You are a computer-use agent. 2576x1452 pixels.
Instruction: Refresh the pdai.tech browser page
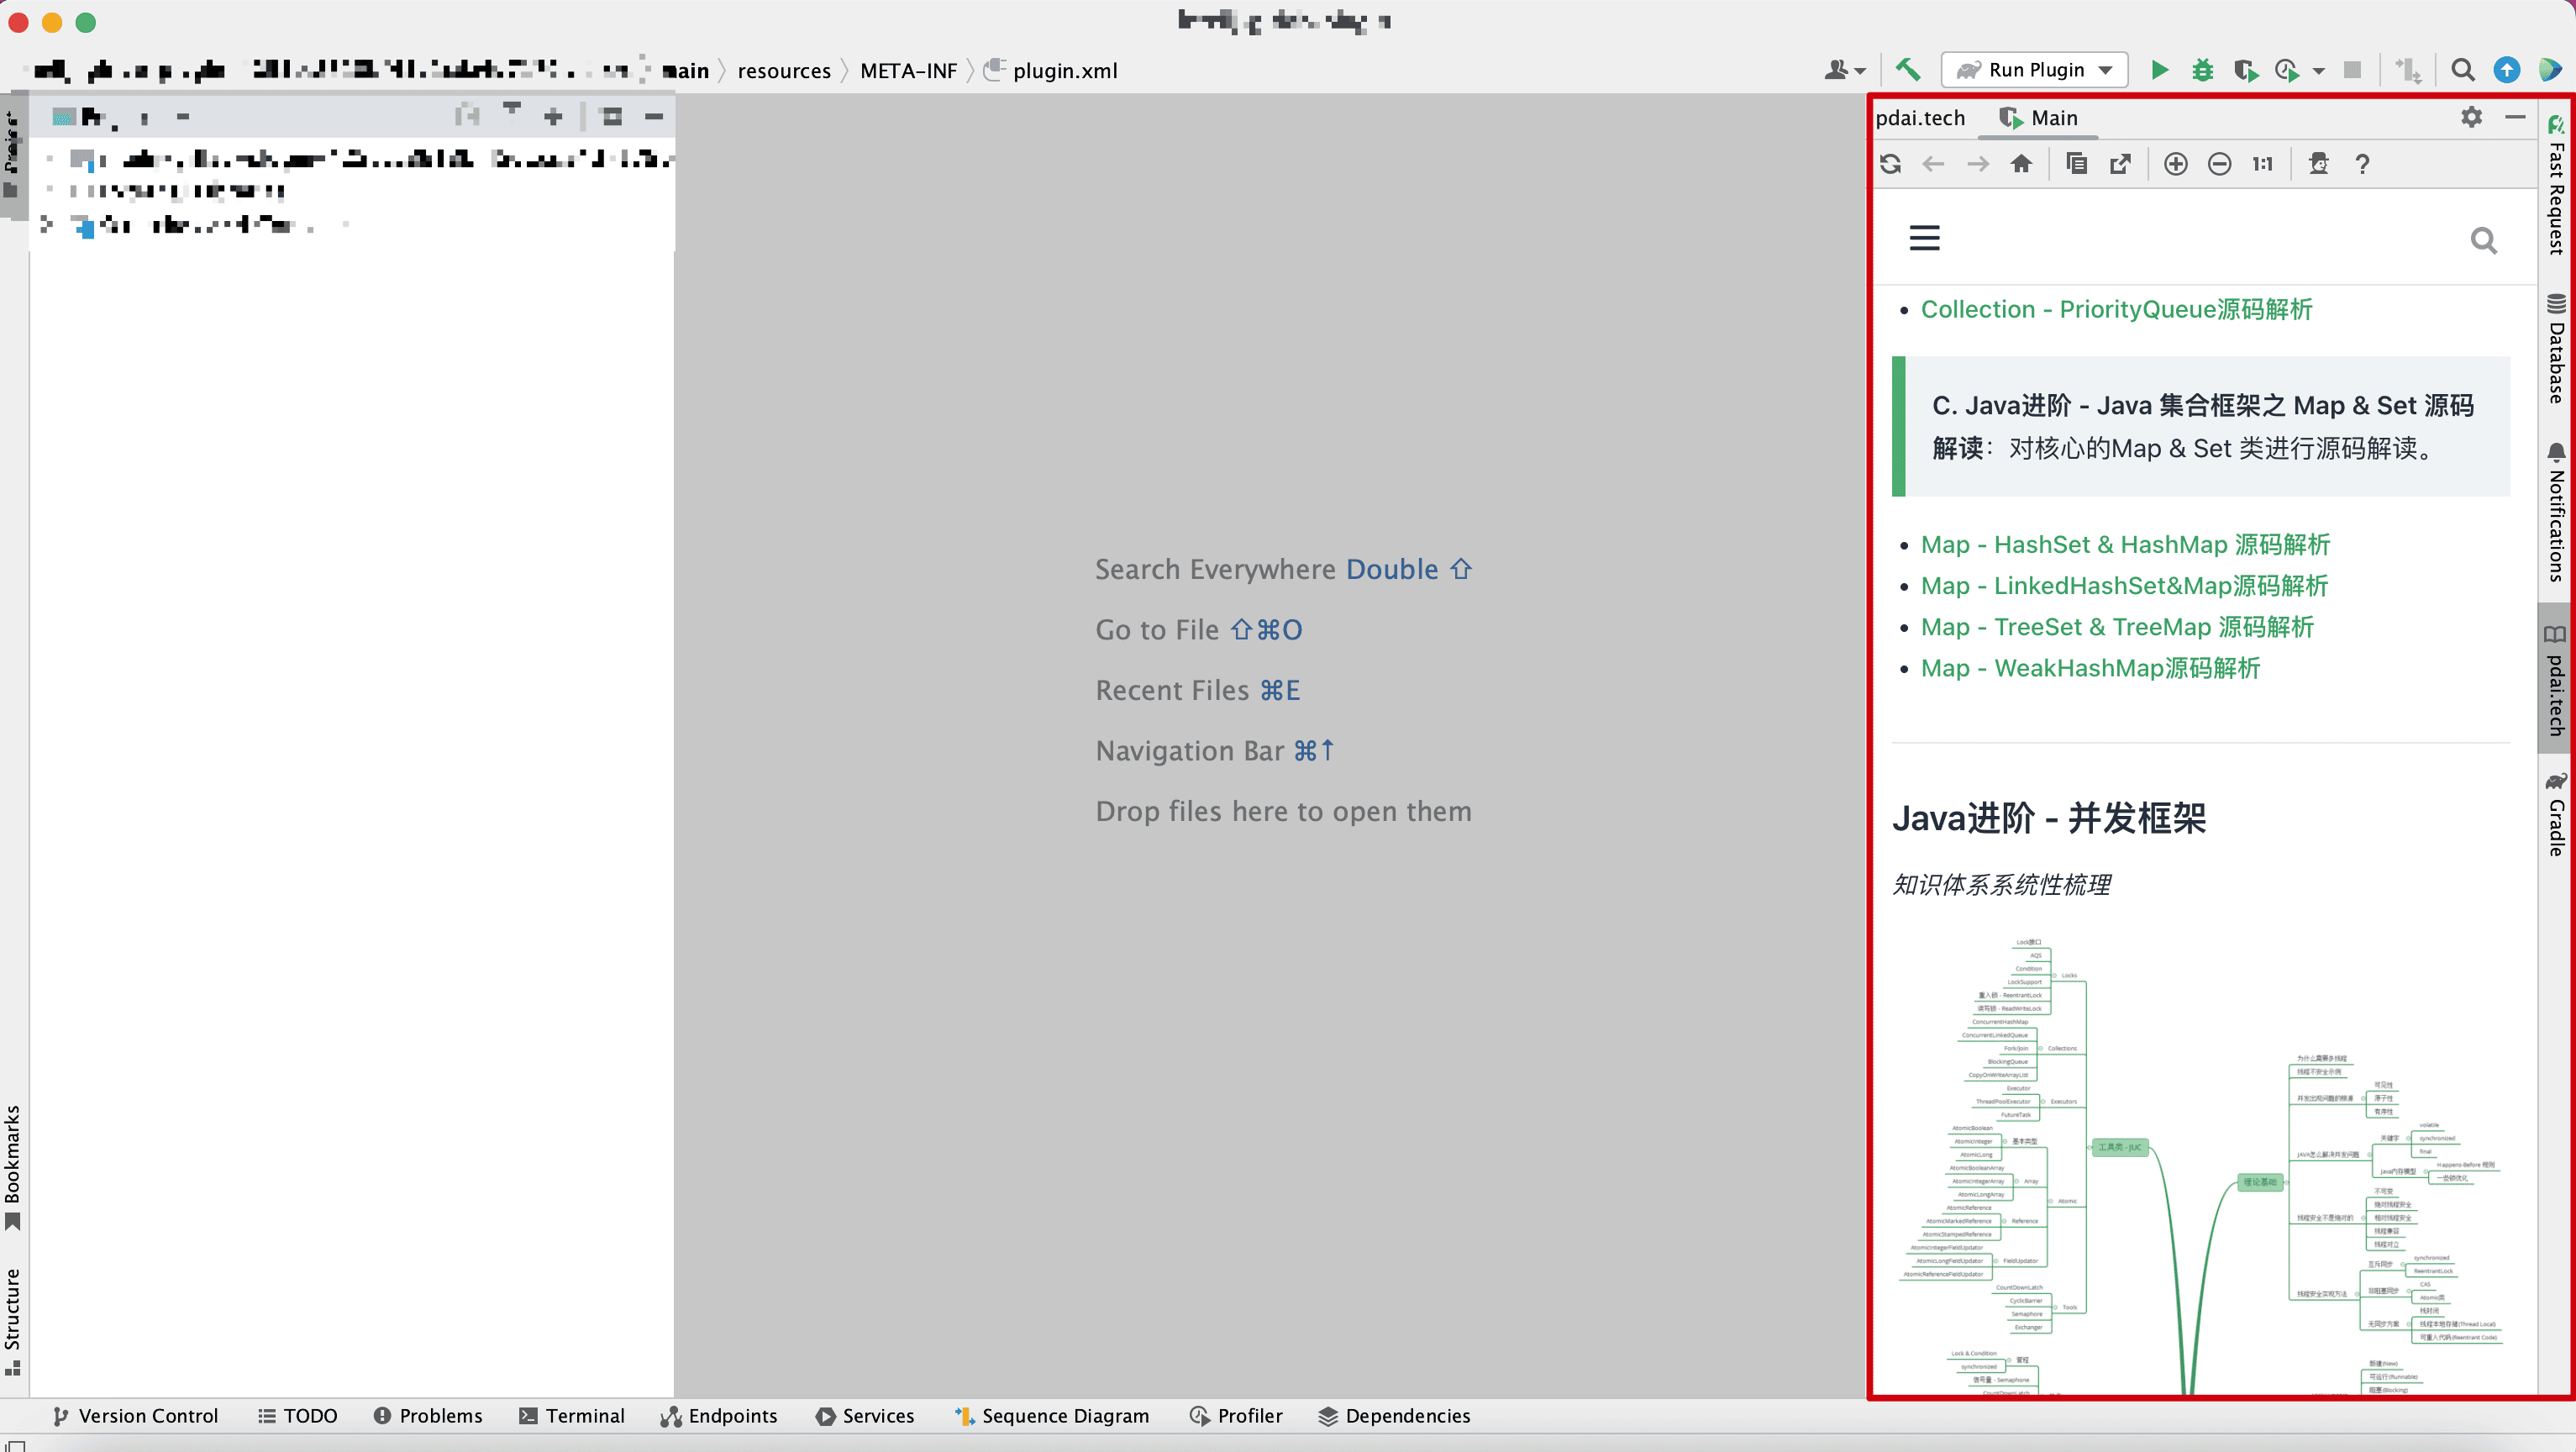(x=1890, y=164)
